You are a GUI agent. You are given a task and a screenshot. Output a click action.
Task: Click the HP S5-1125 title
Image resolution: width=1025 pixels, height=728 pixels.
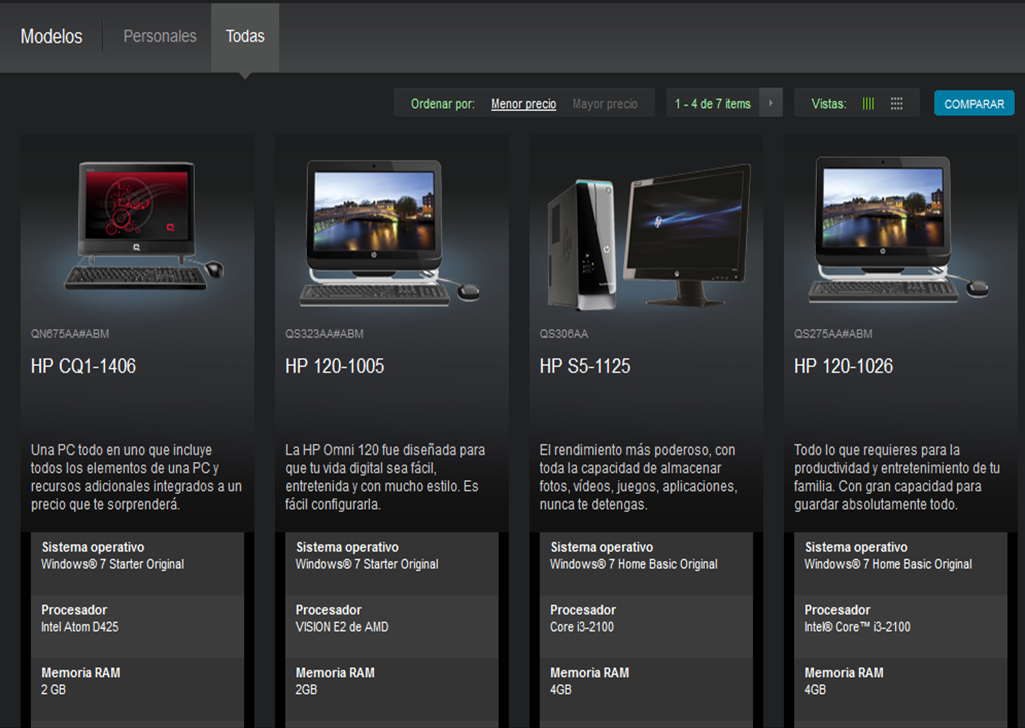point(585,366)
